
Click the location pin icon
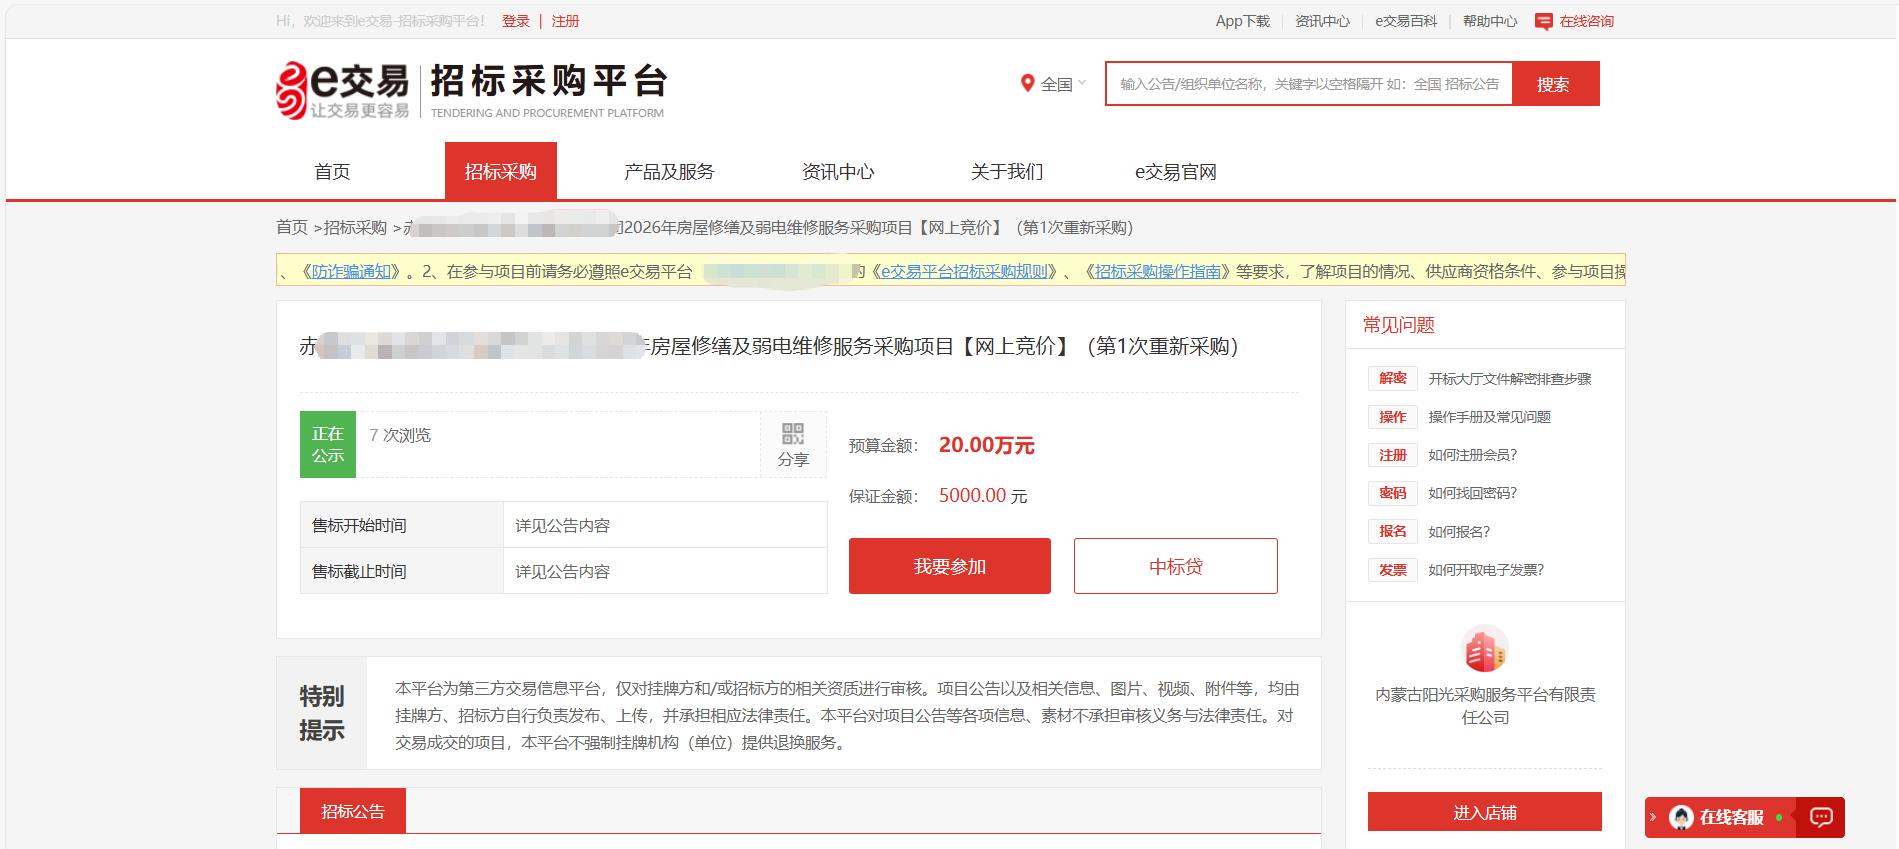pos(1027,84)
